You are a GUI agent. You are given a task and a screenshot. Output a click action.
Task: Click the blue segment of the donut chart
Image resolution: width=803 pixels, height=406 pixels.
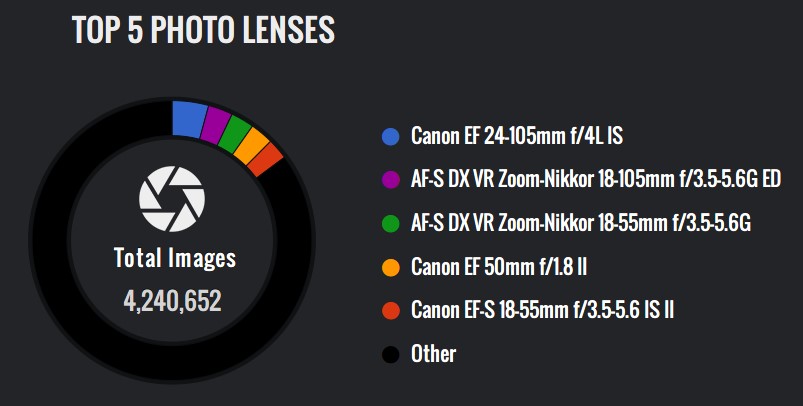189,119
